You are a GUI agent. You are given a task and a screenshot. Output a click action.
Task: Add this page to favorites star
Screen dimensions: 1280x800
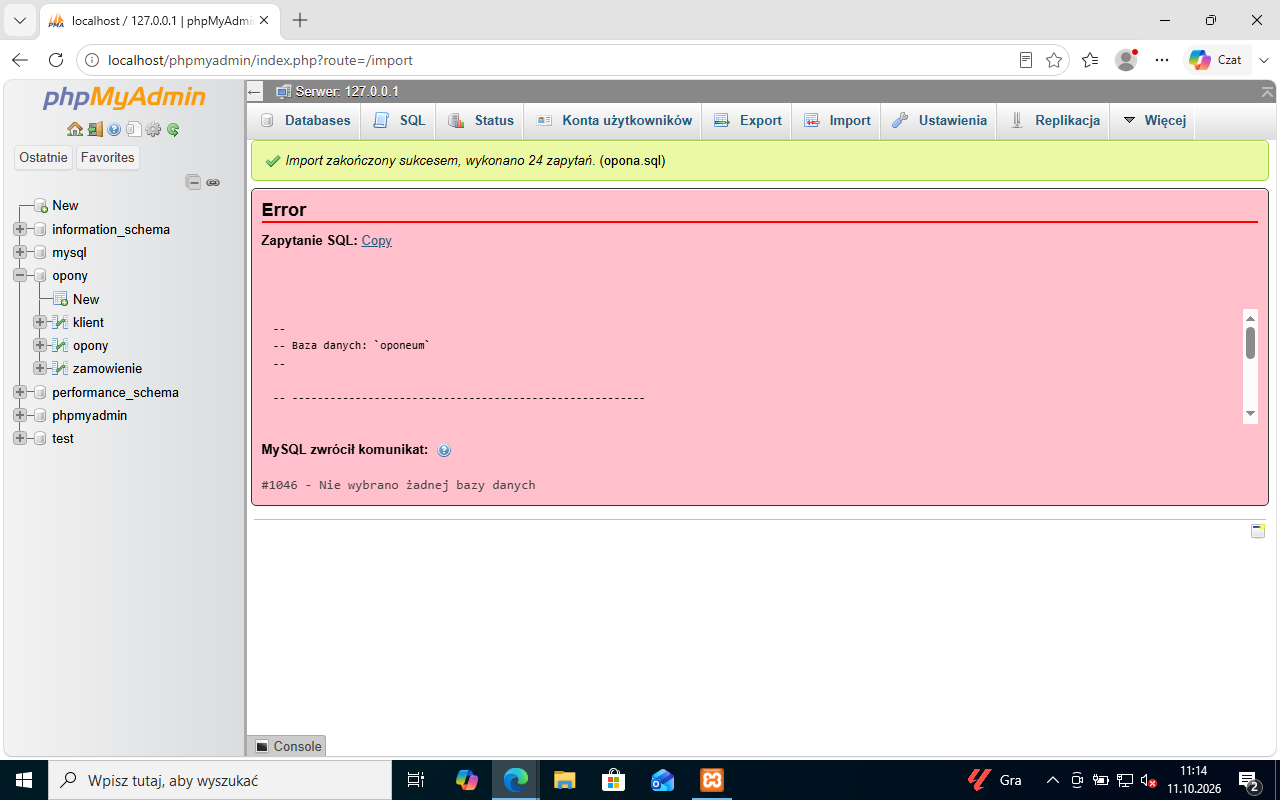click(x=1054, y=60)
